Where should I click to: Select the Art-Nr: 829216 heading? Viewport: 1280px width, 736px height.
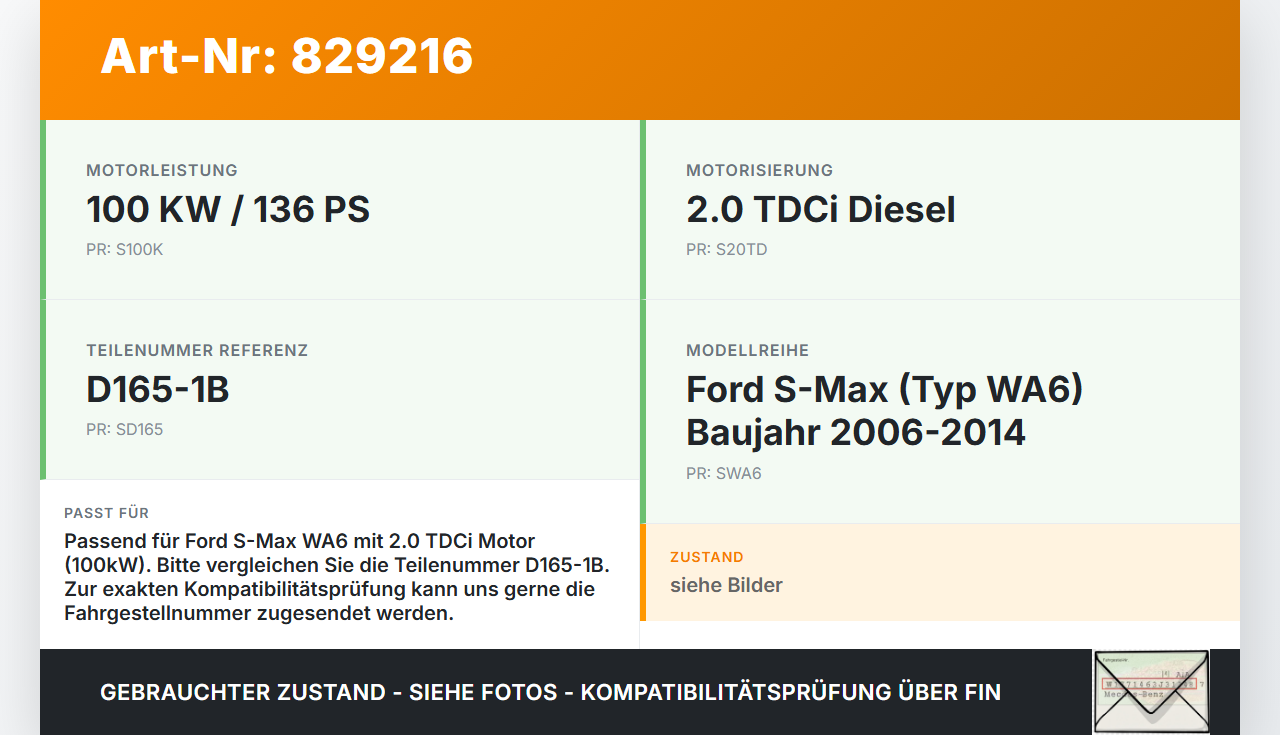pos(287,56)
